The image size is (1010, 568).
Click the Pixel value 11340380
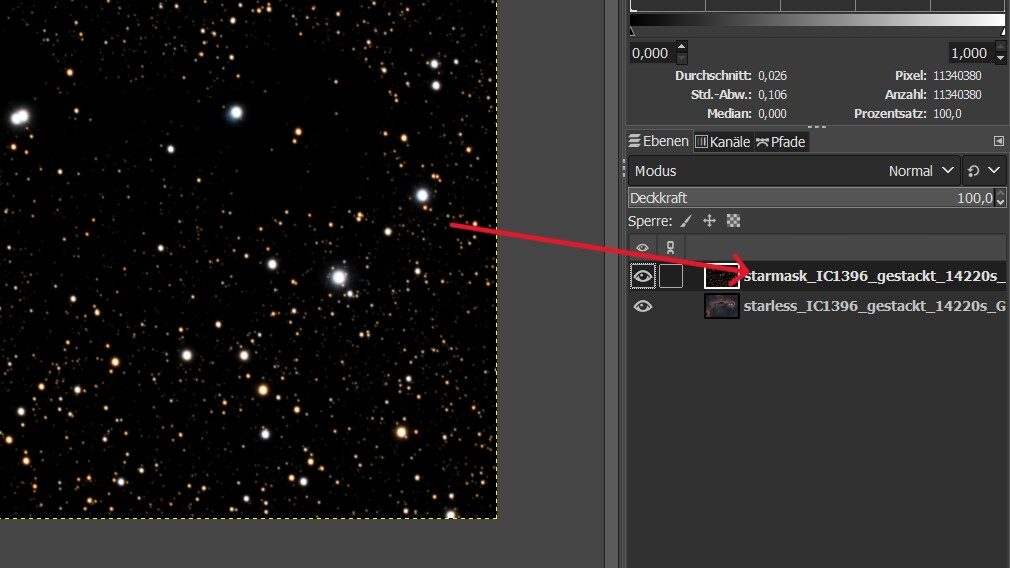click(957, 76)
